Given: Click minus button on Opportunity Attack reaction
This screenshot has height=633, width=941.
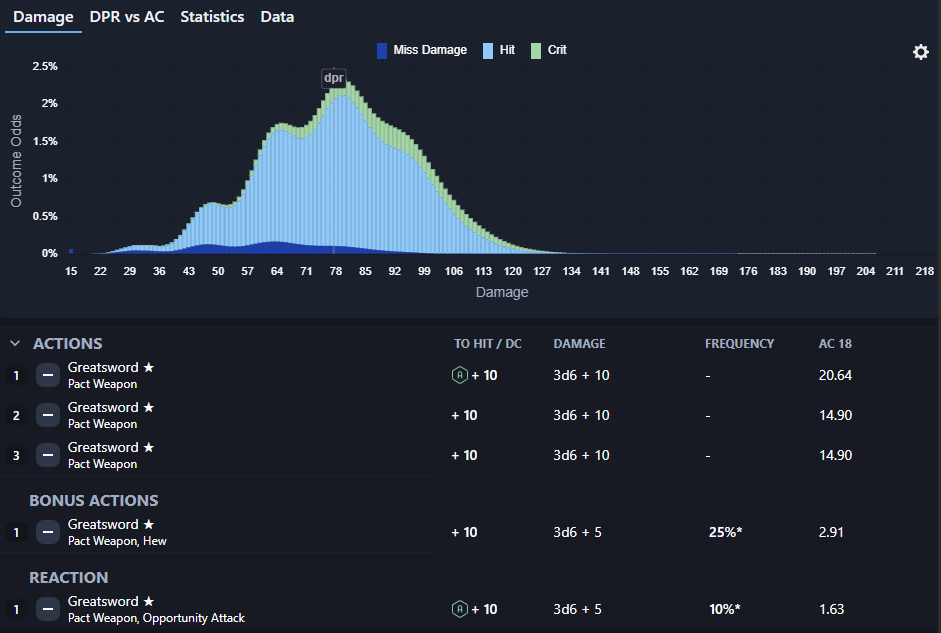Looking at the screenshot, I should tap(47, 610).
